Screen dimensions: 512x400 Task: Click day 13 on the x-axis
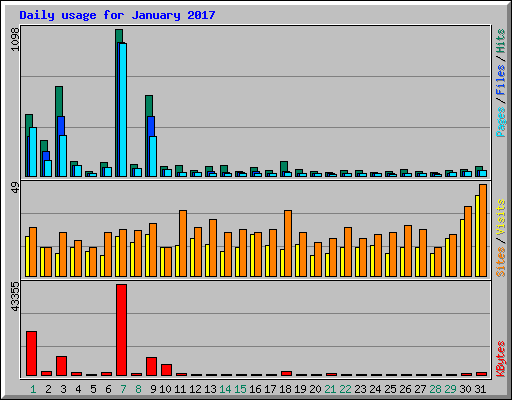(x=210, y=389)
